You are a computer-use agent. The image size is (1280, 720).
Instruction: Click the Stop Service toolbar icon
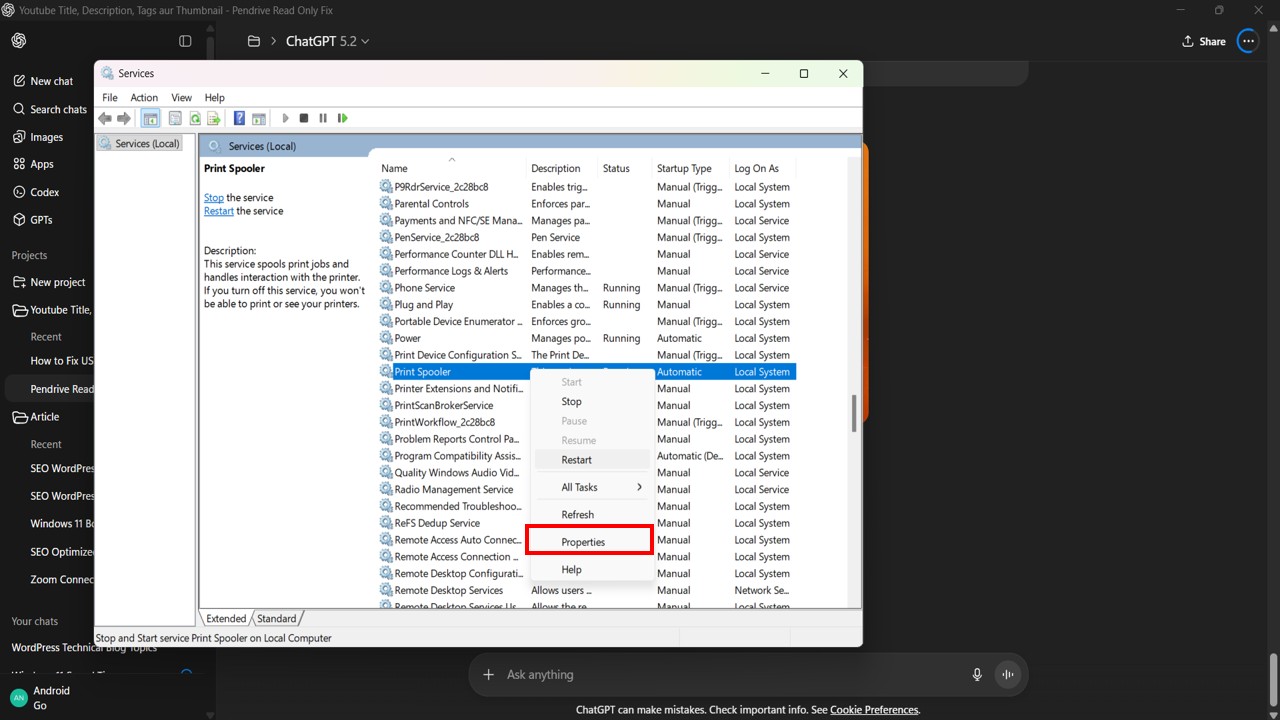[304, 118]
